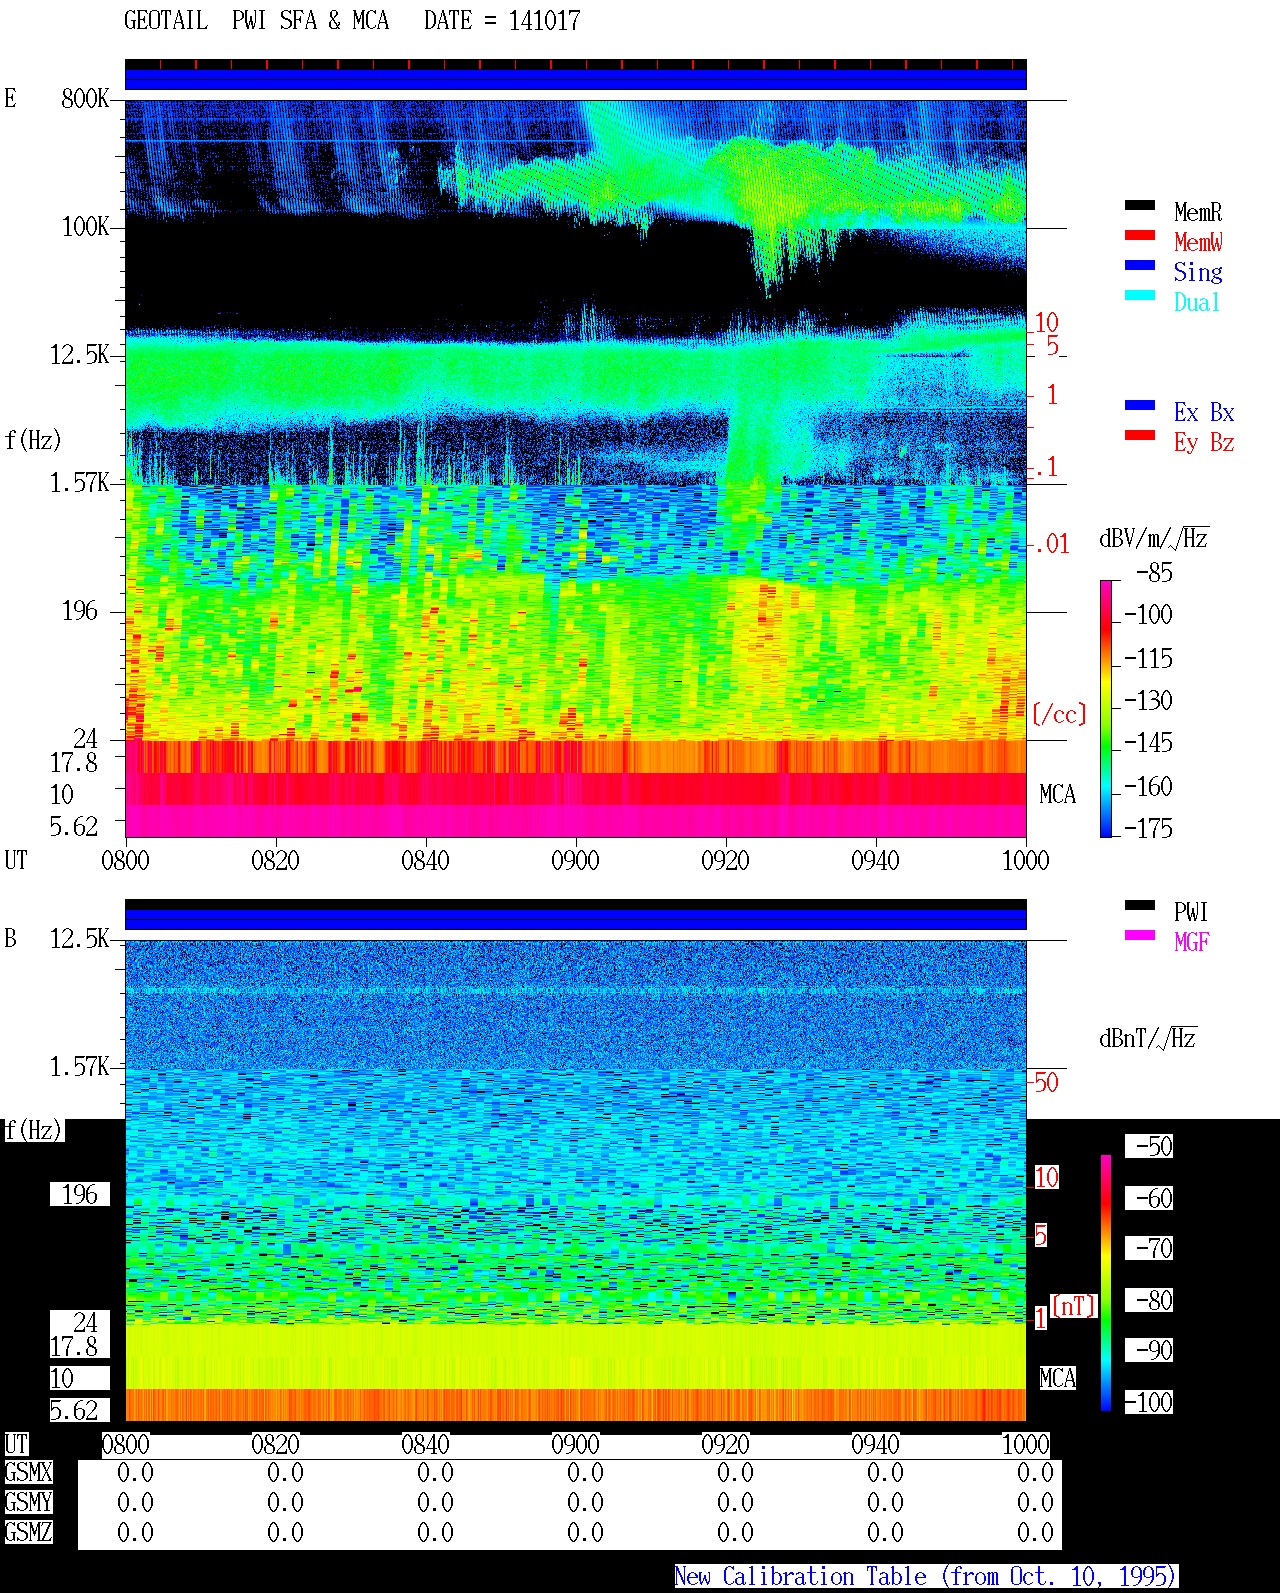Click the red MemW legend swatch

click(1140, 235)
